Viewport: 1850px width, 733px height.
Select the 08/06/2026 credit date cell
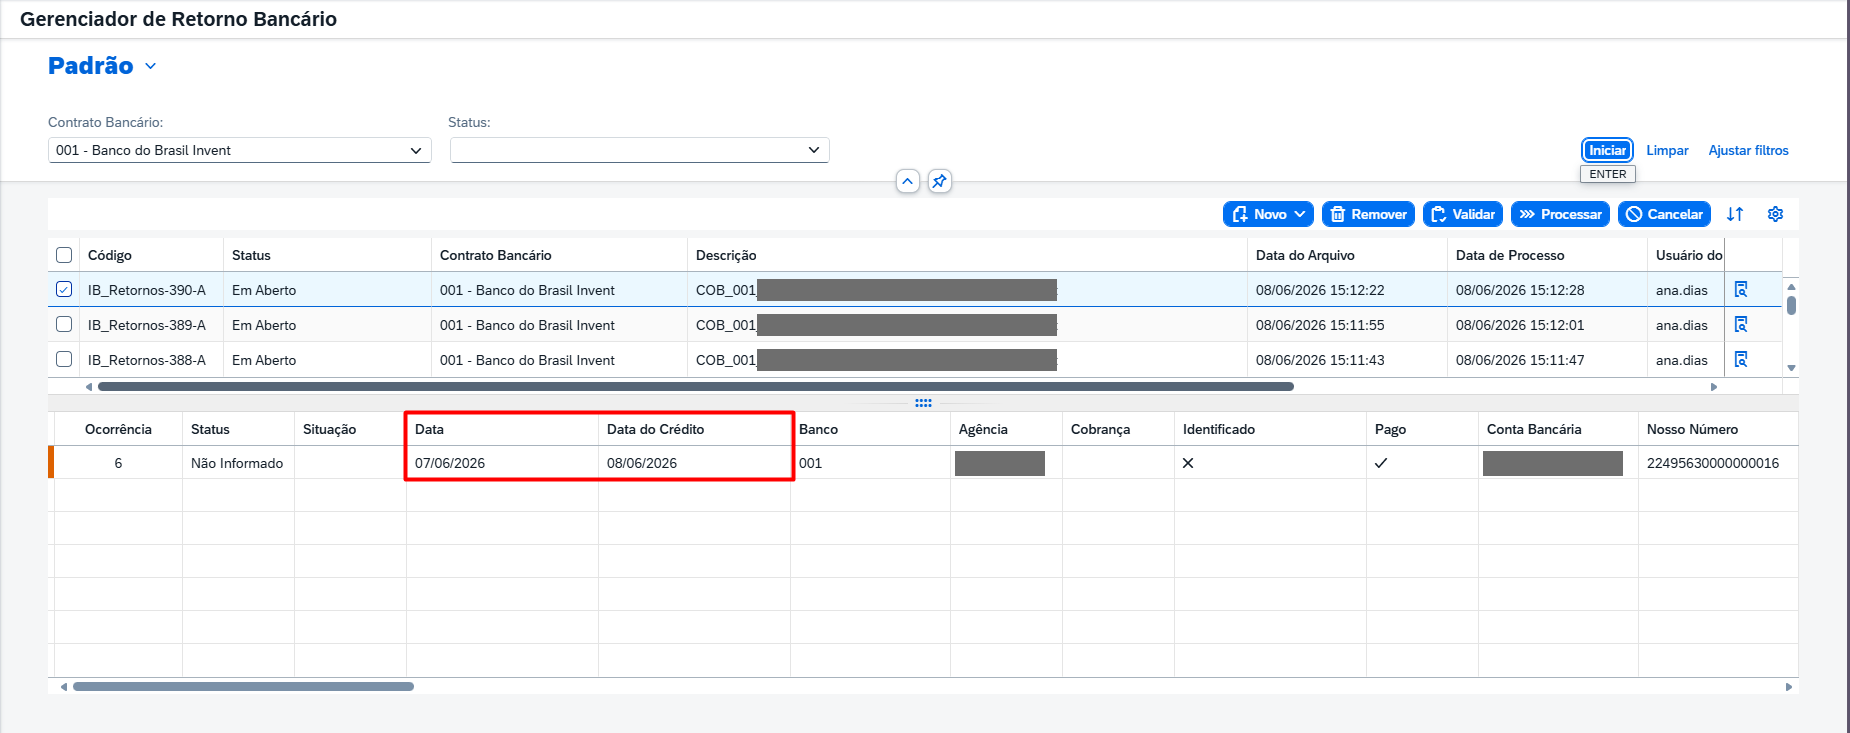coord(694,463)
